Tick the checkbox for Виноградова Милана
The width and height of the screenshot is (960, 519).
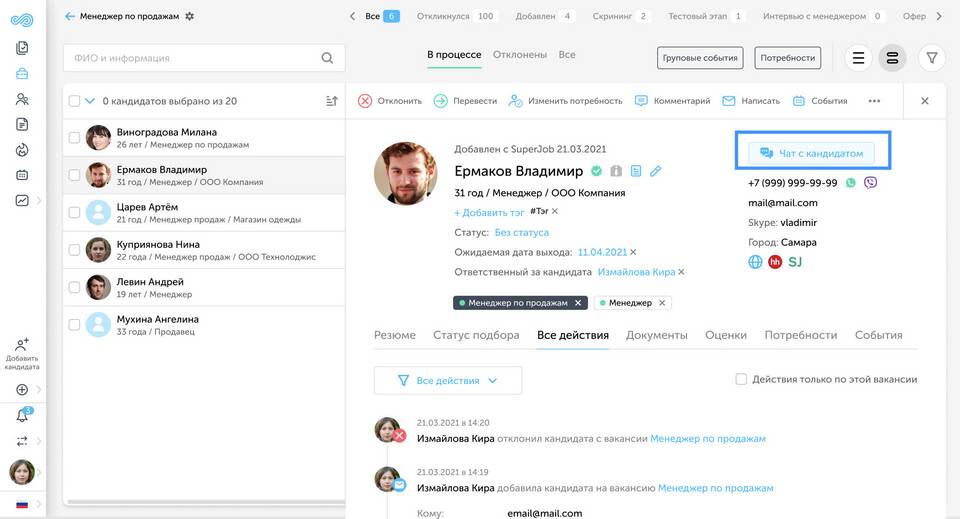(x=74, y=138)
